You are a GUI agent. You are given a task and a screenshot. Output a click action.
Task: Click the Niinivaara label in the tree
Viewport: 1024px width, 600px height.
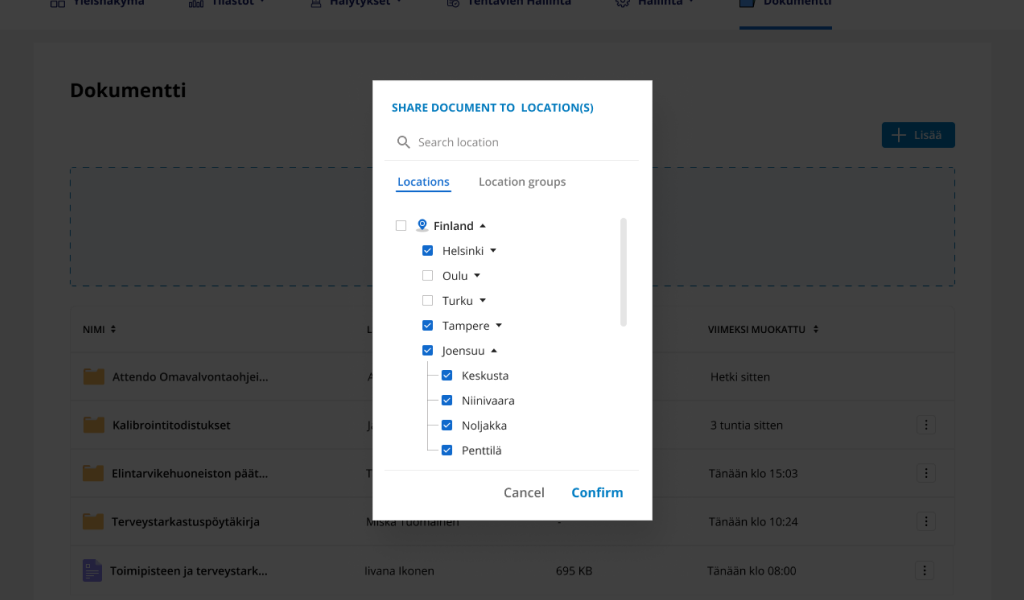tap(488, 401)
